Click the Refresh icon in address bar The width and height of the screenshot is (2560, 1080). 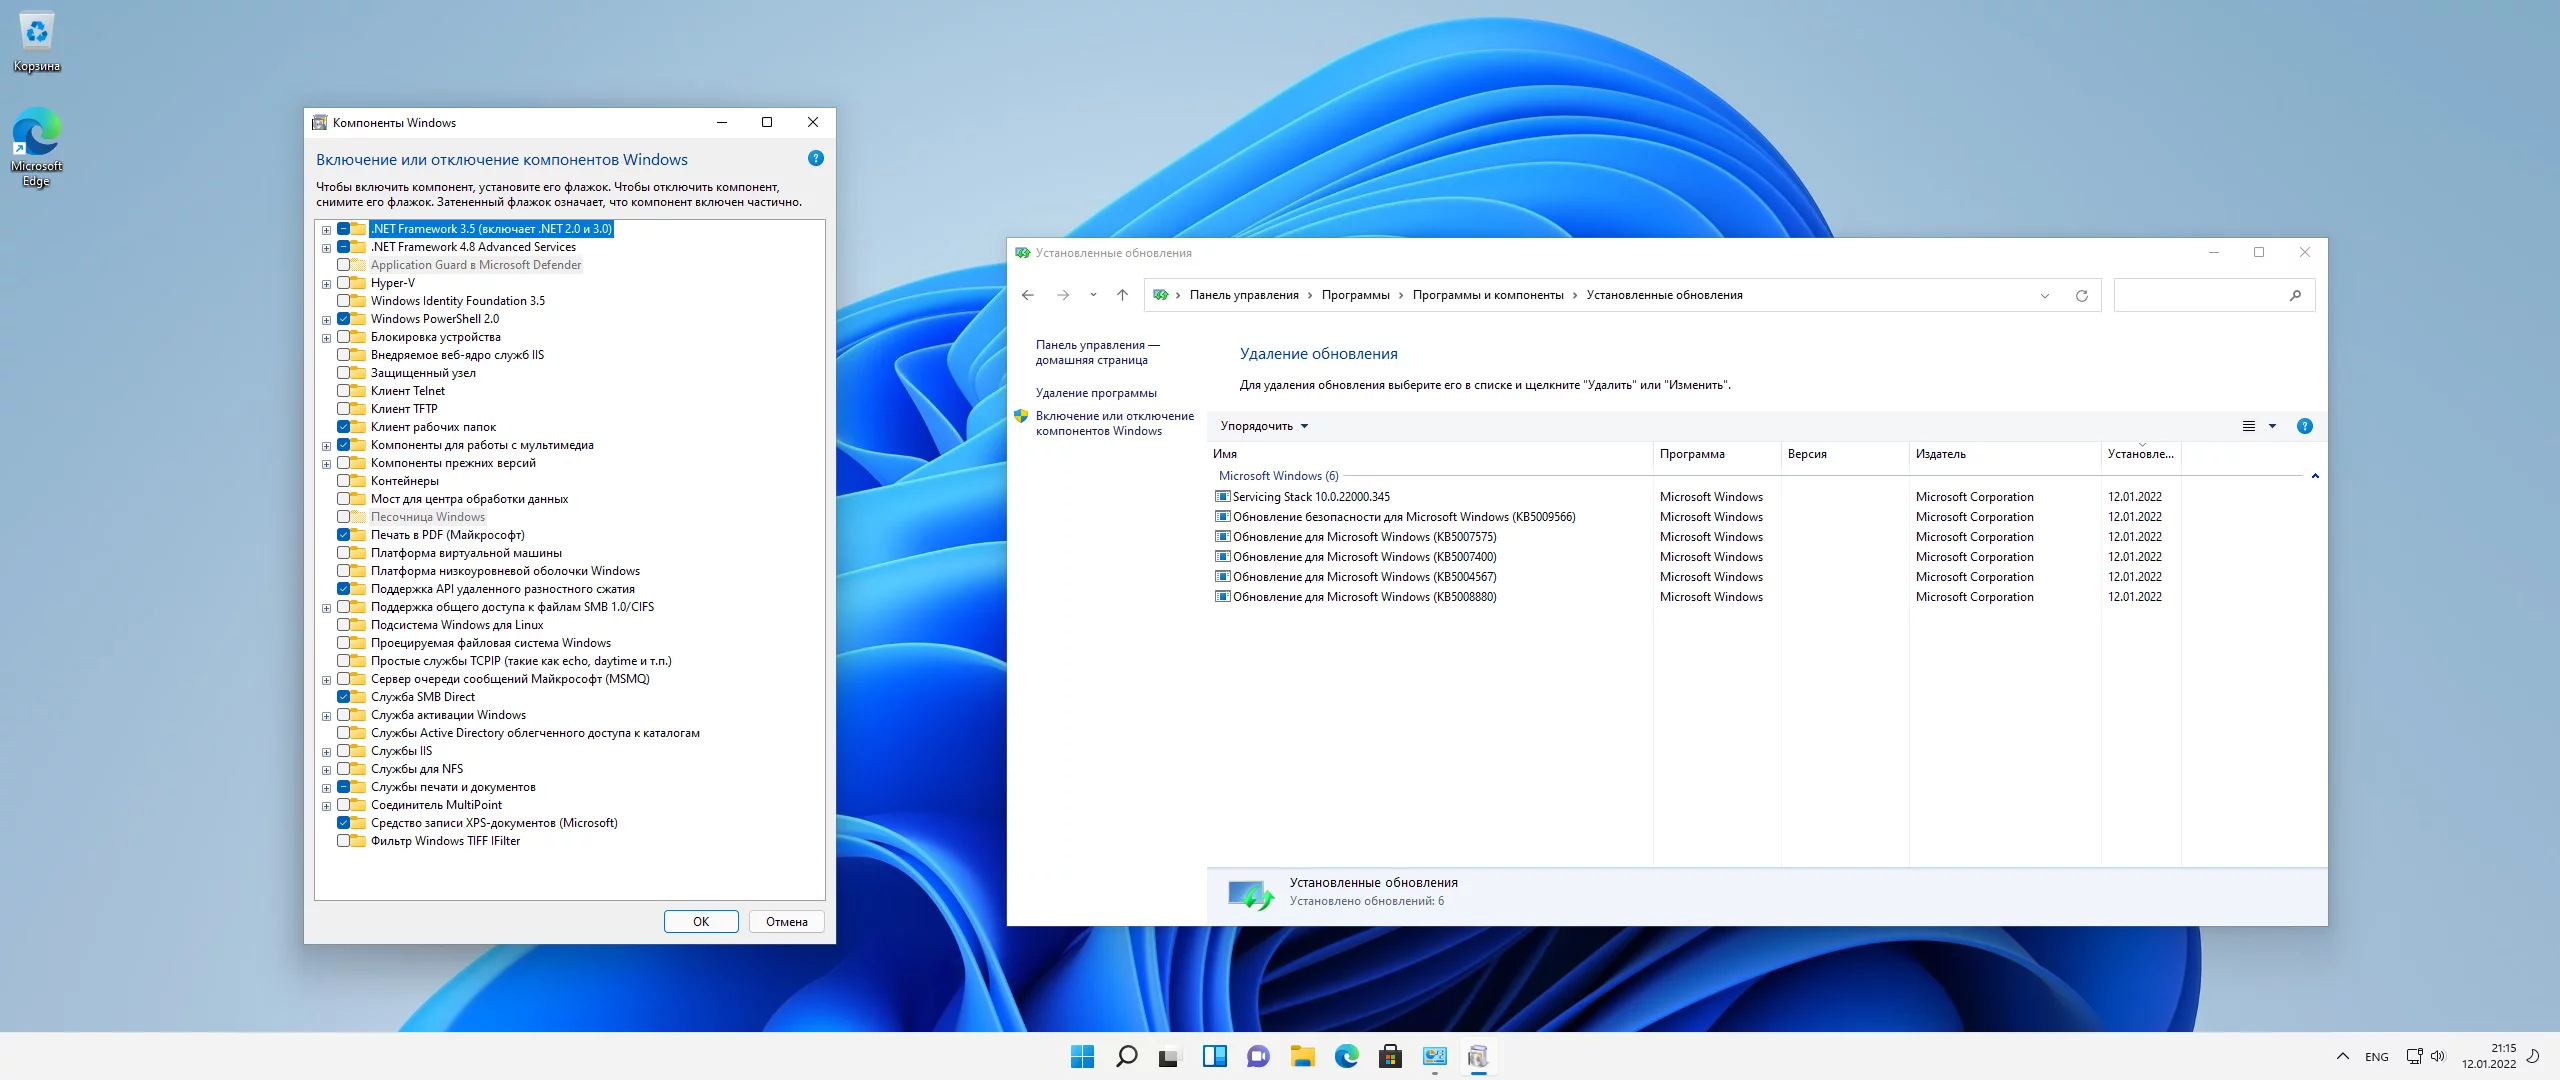click(x=2081, y=296)
